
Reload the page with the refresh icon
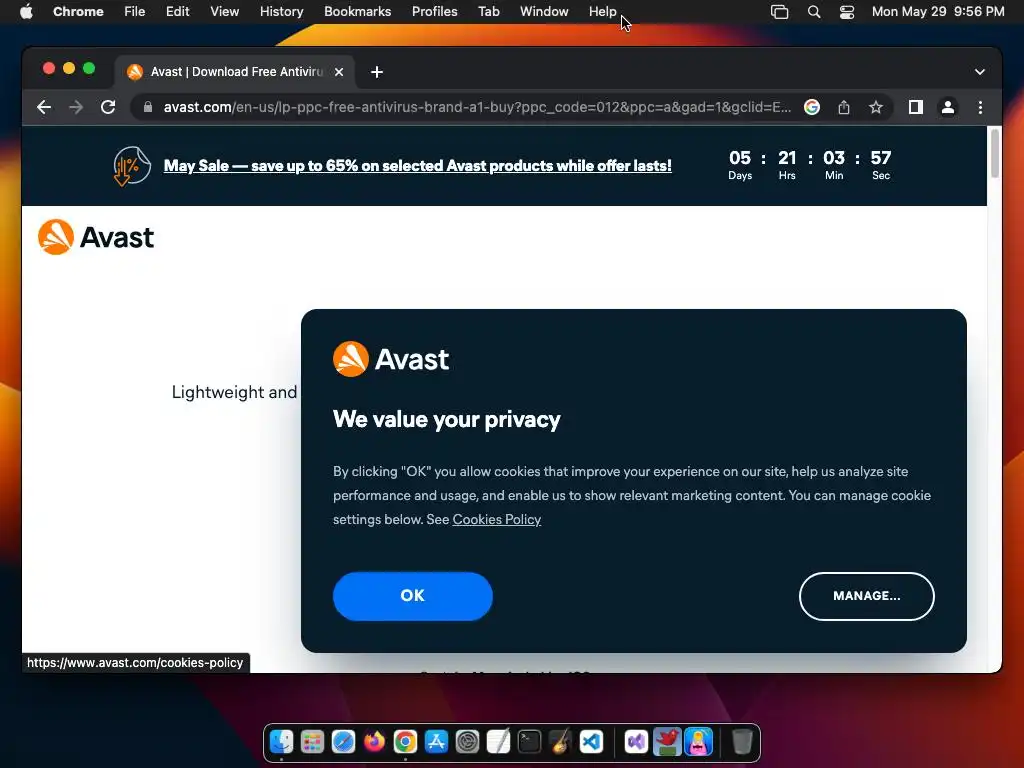[x=108, y=107]
